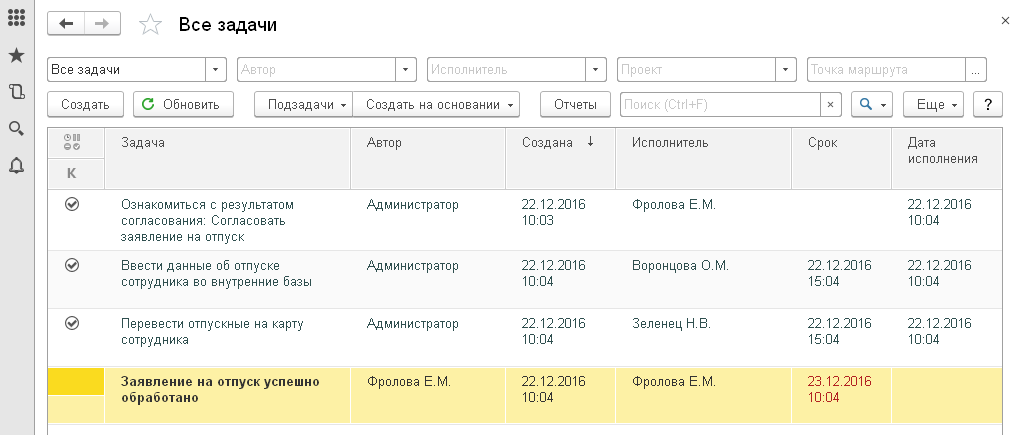This screenshot has height=435, width=1017.
Task: Click the yellow marker cell of highlighted task
Action: click(x=76, y=382)
